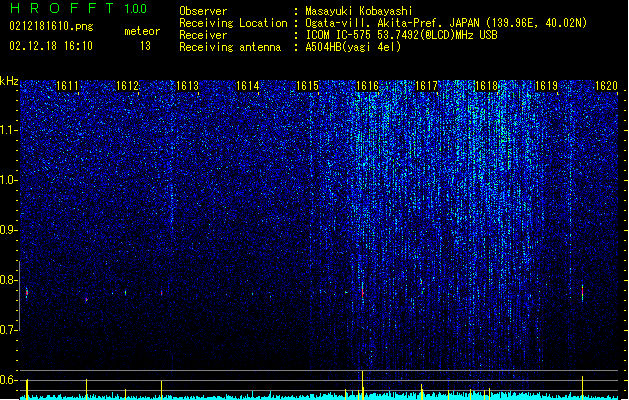Screen dimensions: 629x400
Task: Click the yellow intensity spike near 1619:30
Action: [x=582, y=388]
